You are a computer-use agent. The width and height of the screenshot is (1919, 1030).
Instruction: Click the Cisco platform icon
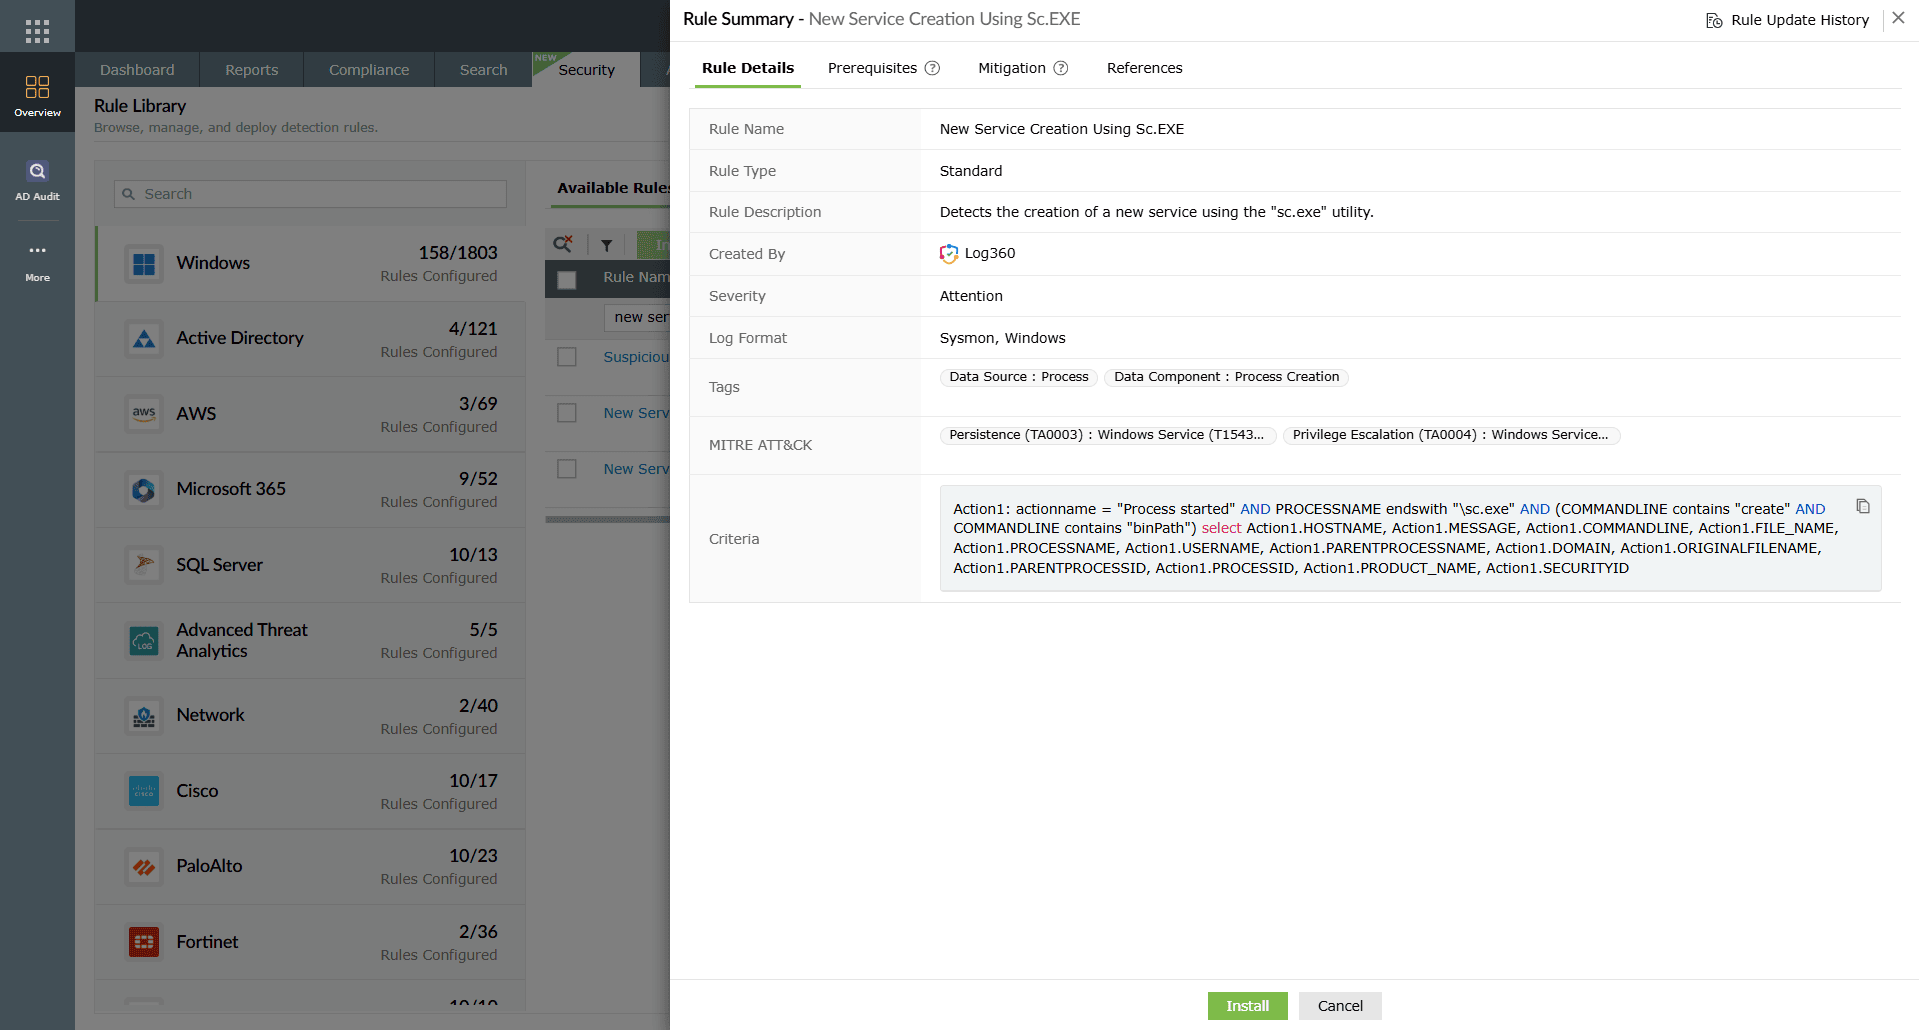point(144,791)
